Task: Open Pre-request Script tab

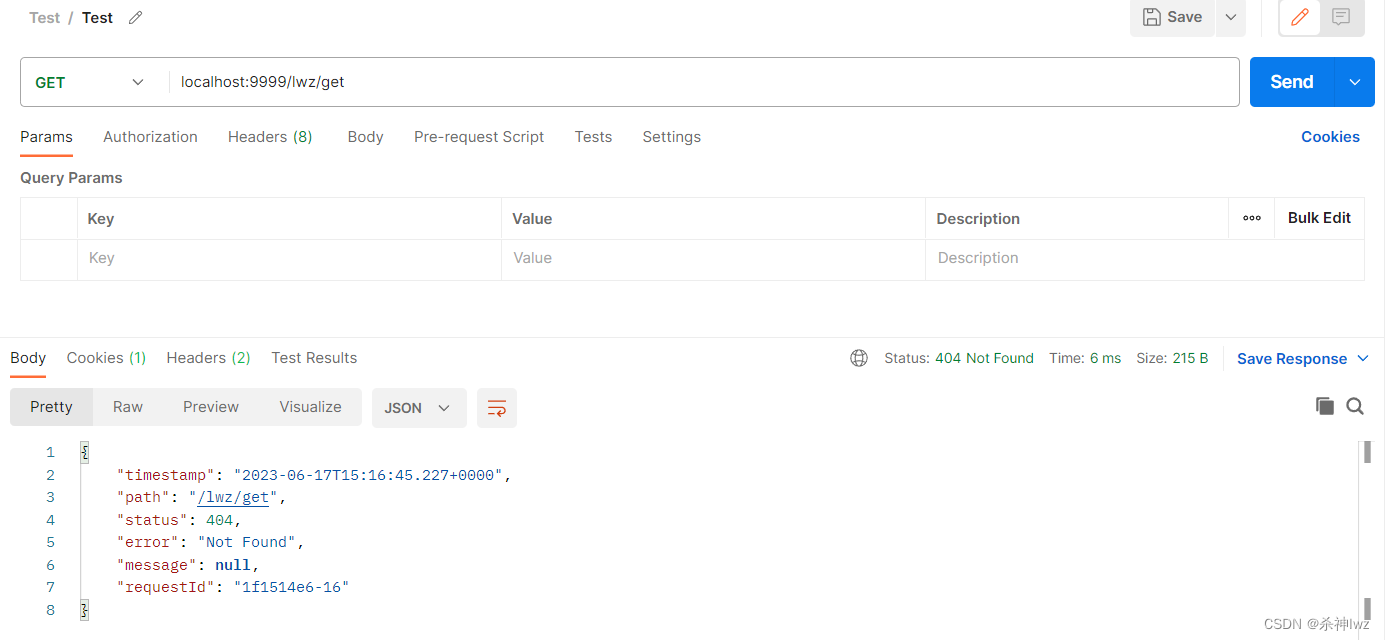Action: coord(479,137)
